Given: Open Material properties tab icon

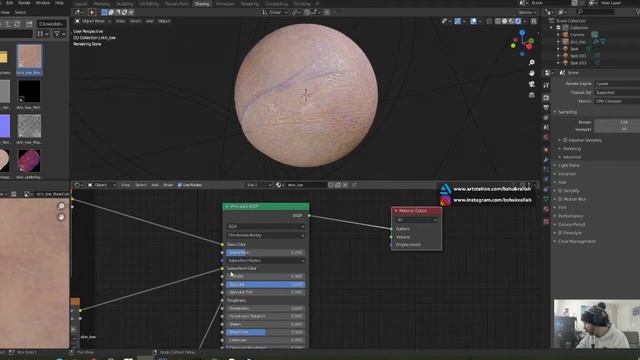Looking at the screenshot, I should pyautogui.click(x=546, y=209).
